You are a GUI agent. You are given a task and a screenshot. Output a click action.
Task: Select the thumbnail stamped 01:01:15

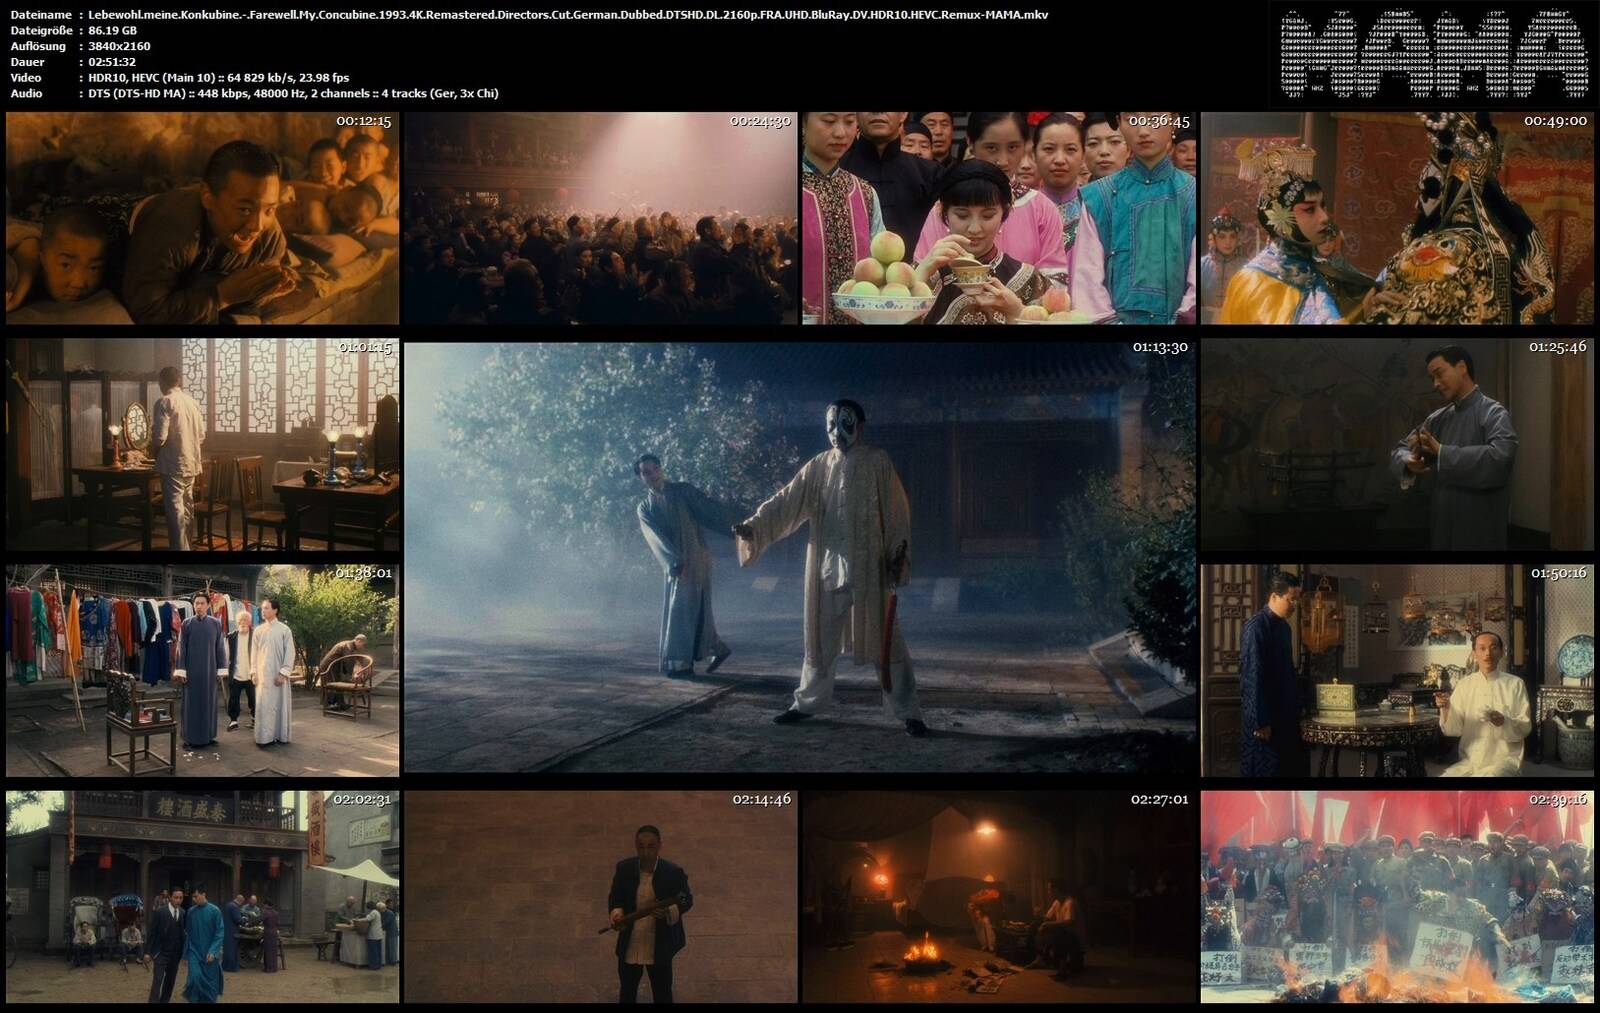pyautogui.click(x=202, y=444)
